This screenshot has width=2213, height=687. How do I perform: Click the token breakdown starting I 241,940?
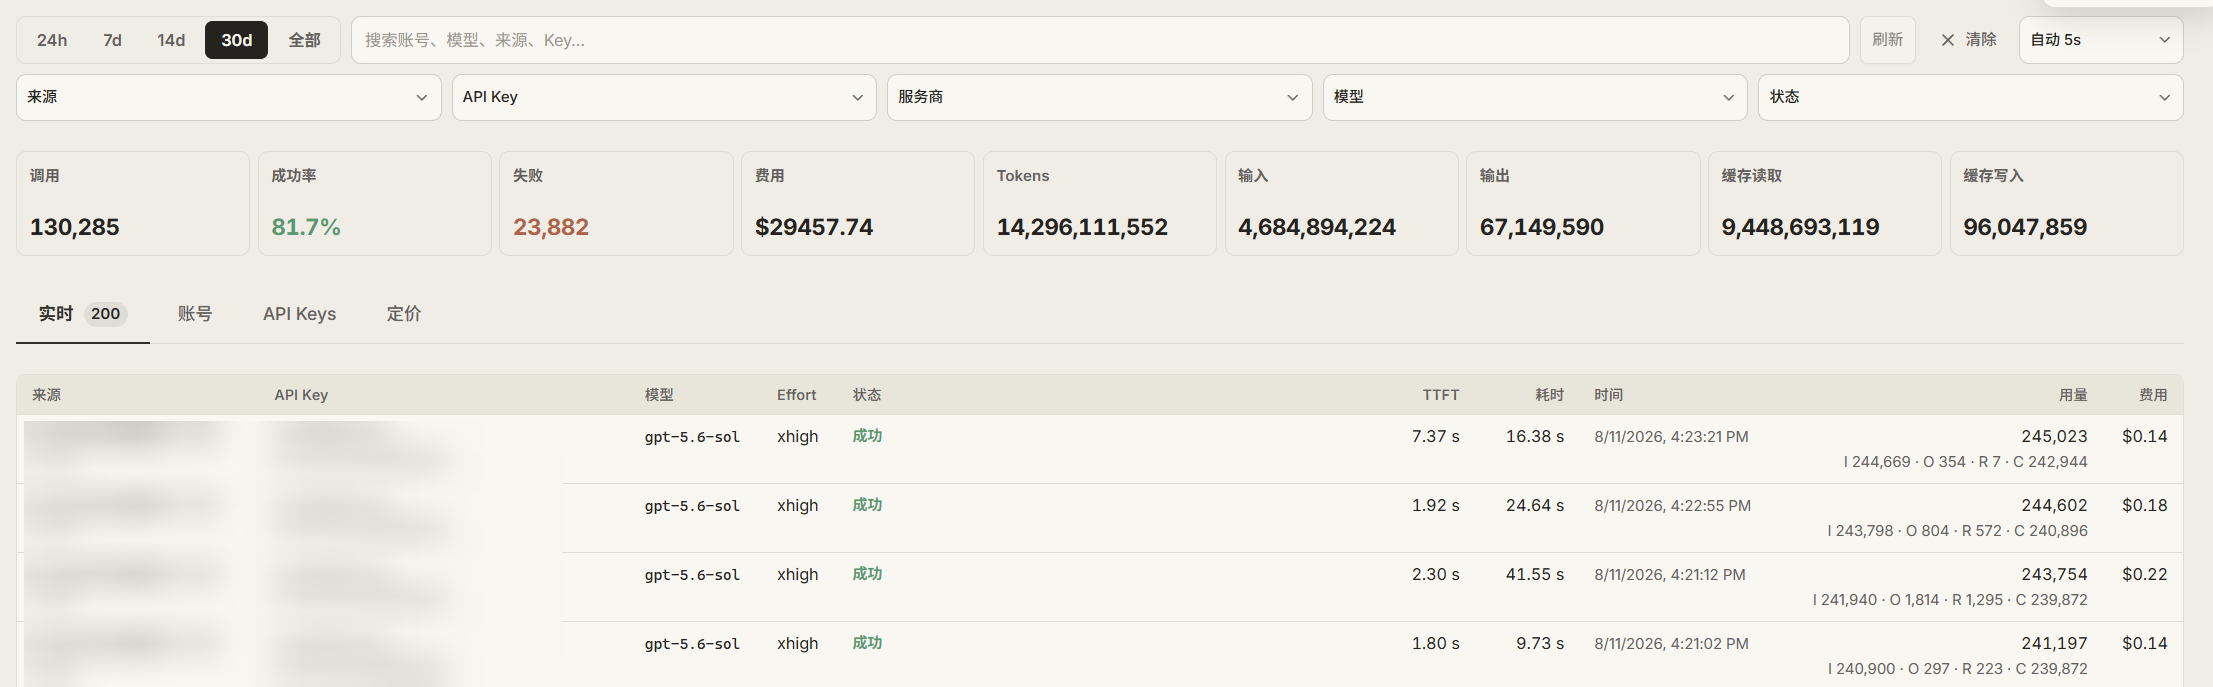1950,600
